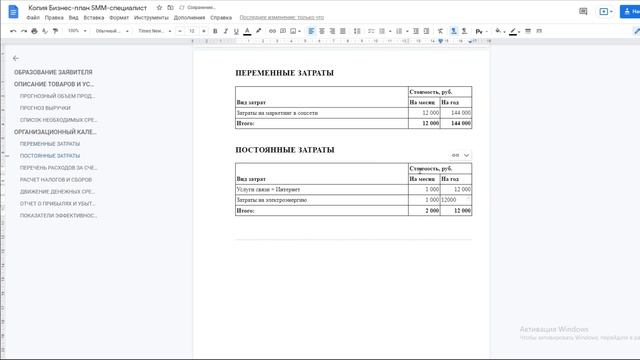Open the Times New font dropdown
Viewport: 640px width, 360px height.
coord(154,31)
